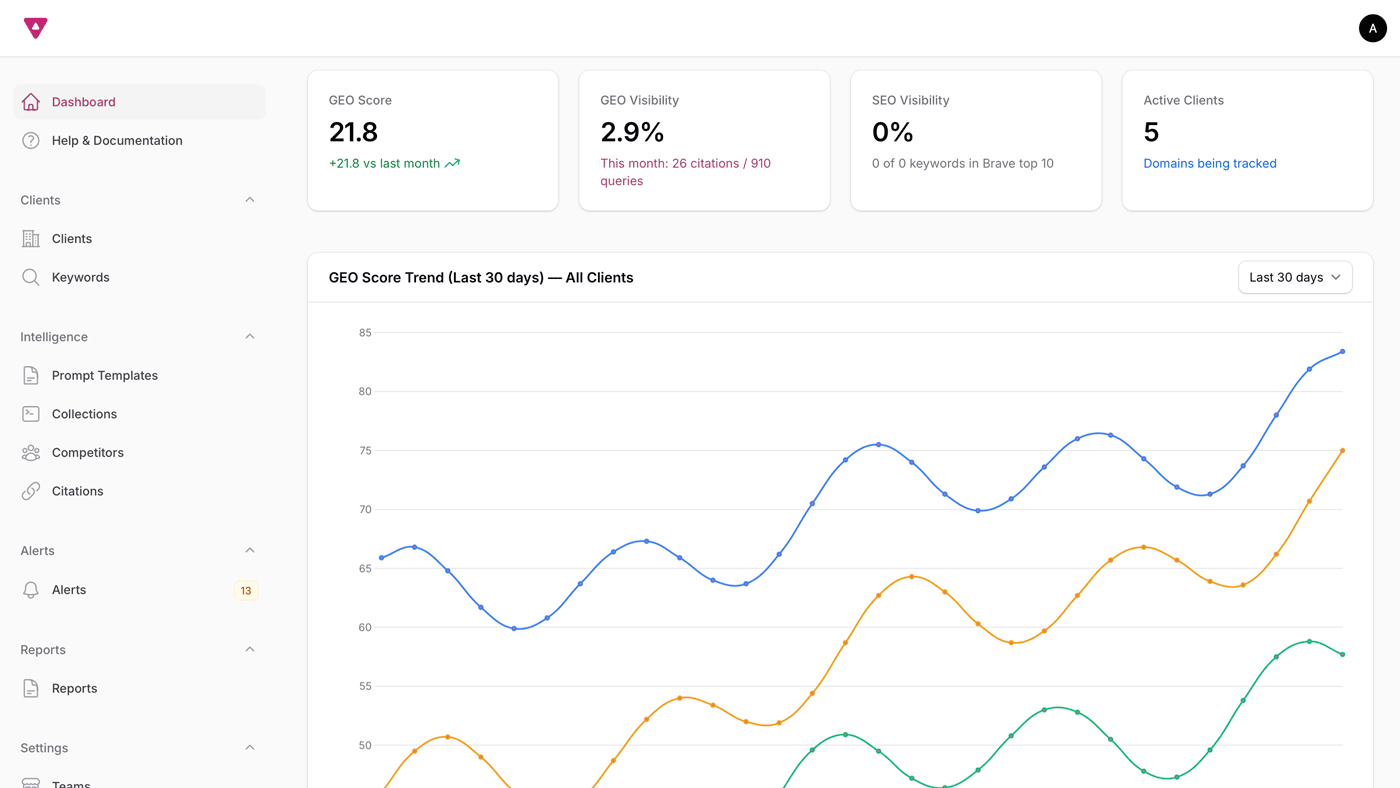Click the Citations chain-link icon

click(30, 490)
